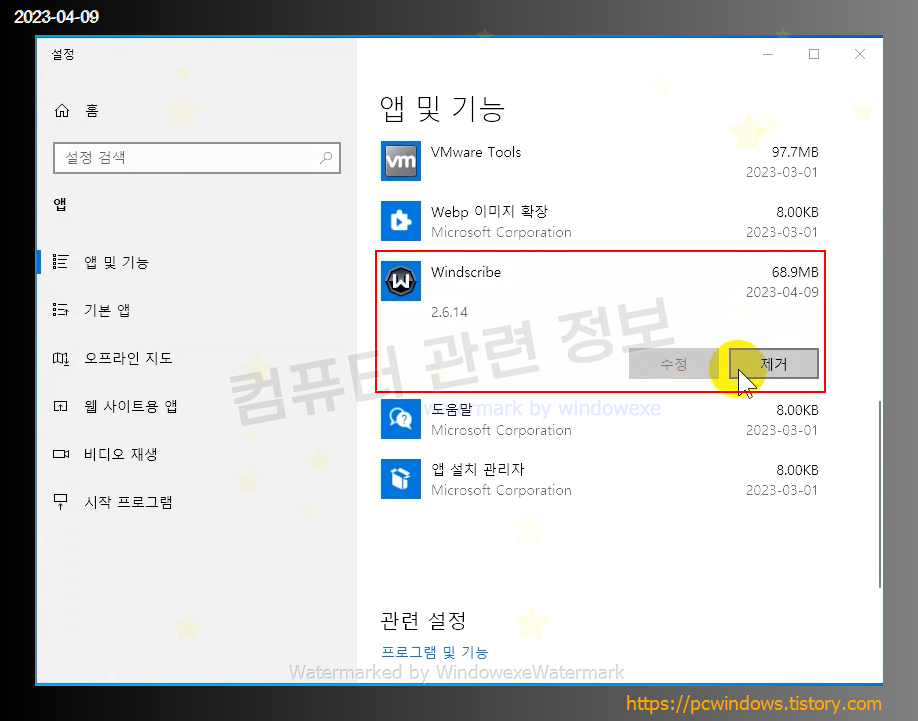Select 앱 설치 관리자 entry
This screenshot has width=918, height=721.
point(600,479)
